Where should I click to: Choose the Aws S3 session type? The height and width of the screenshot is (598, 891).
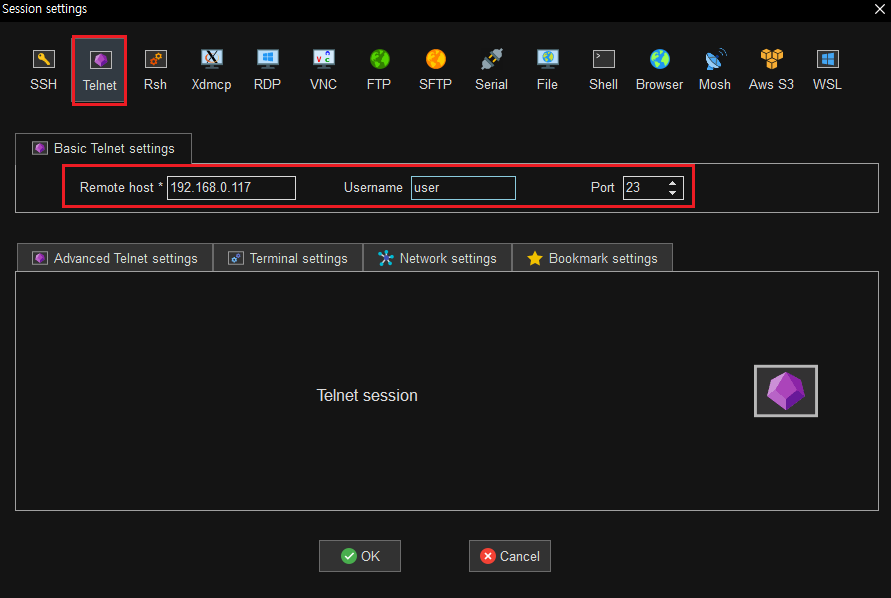coord(771,70)
